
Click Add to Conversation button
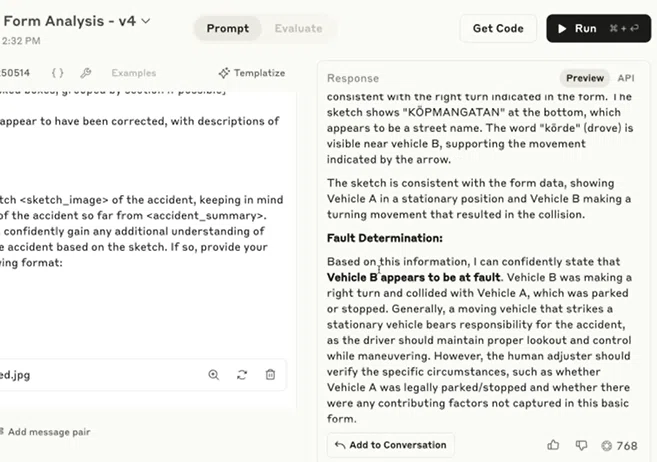click(x=391, y=445)
